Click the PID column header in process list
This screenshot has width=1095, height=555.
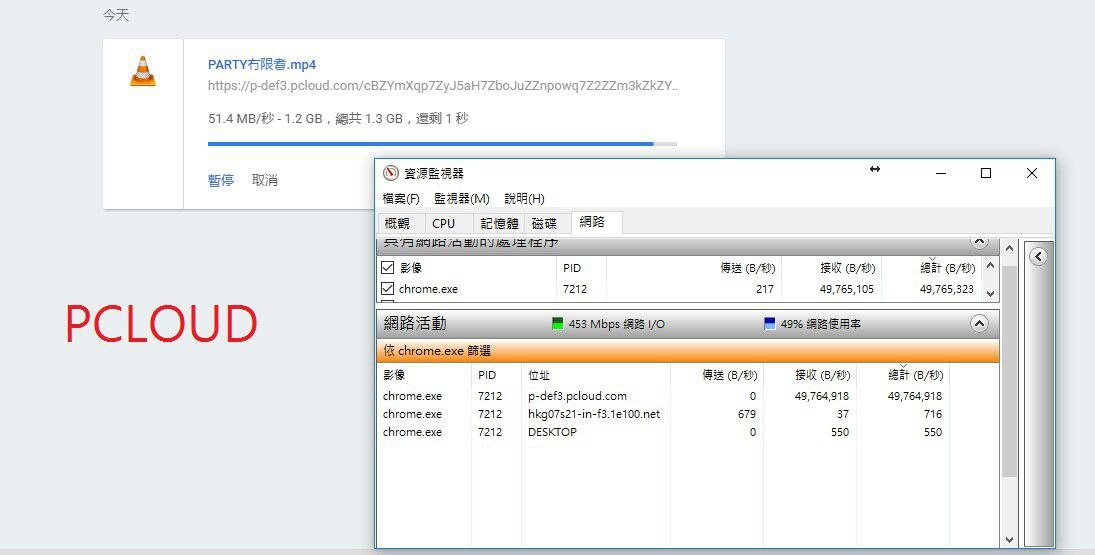572,268
